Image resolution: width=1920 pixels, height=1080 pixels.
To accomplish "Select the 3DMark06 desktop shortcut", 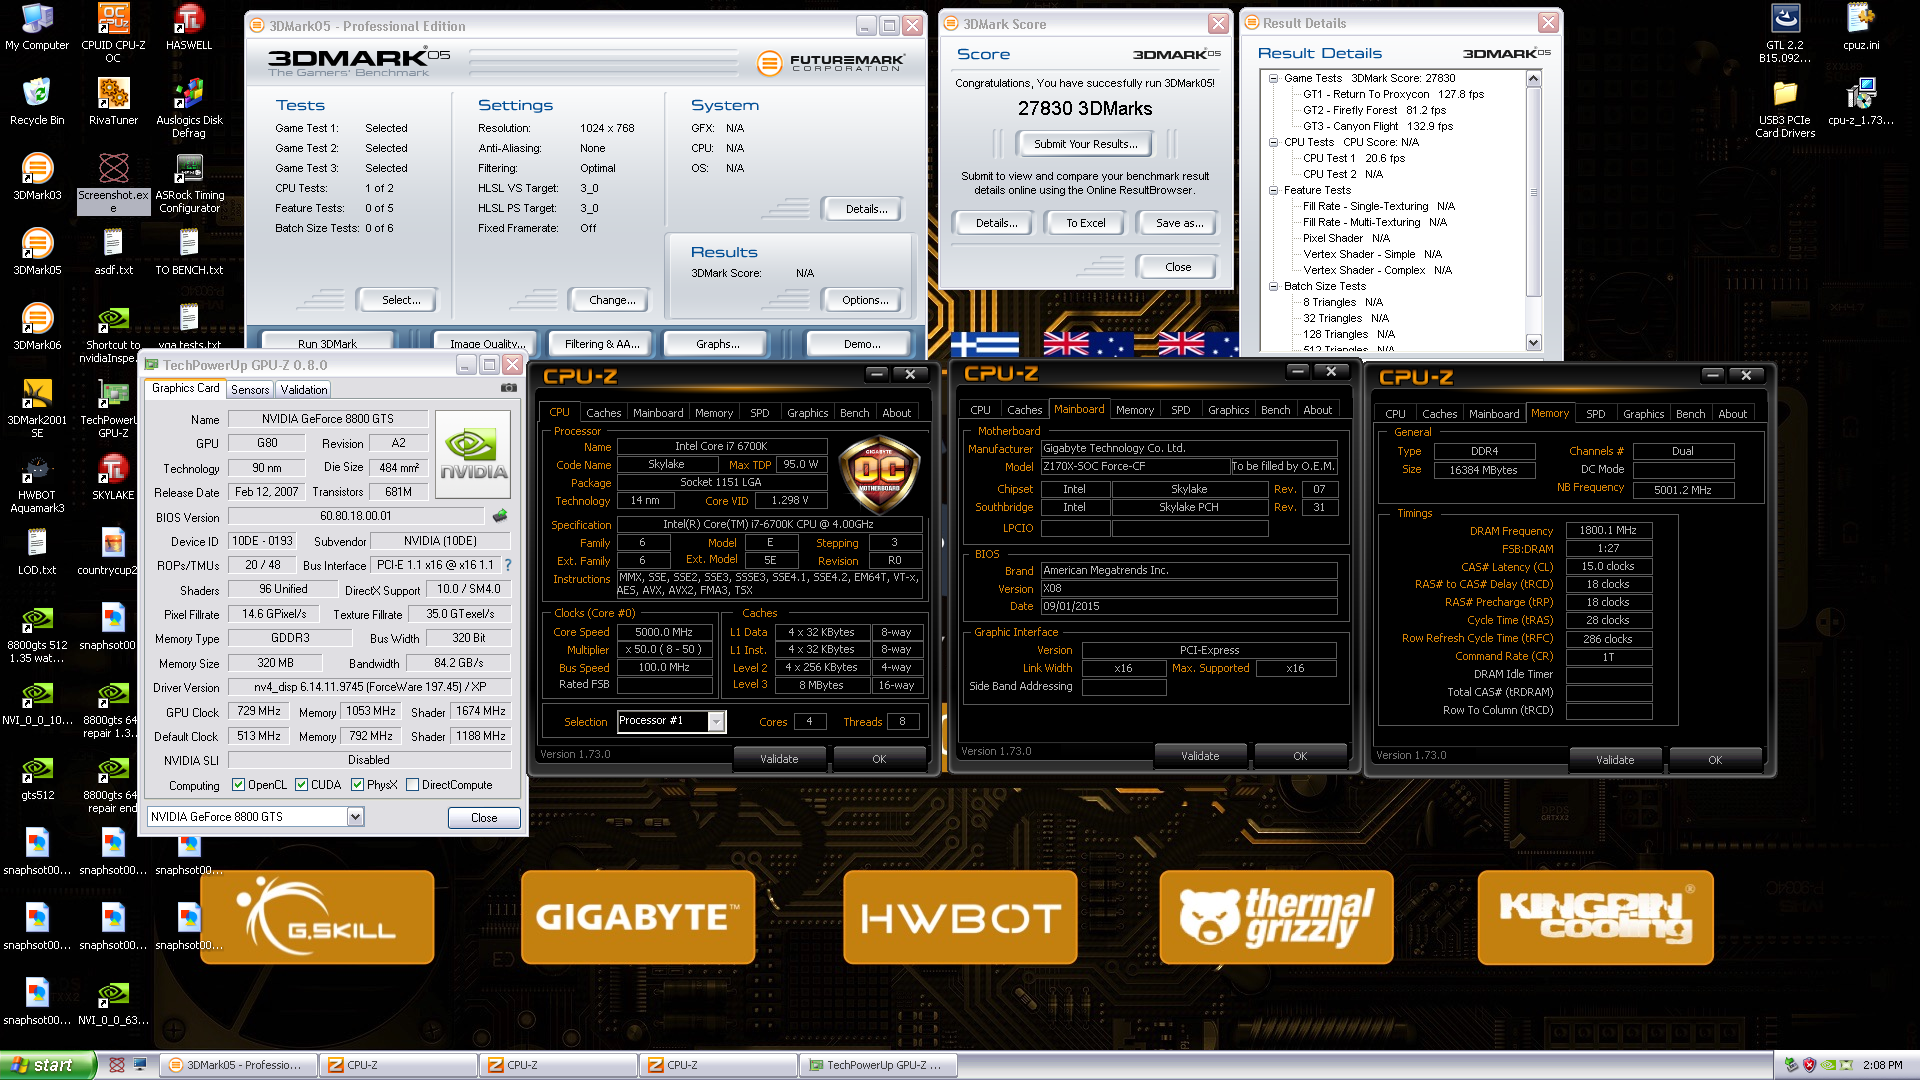I will point(37,327).
